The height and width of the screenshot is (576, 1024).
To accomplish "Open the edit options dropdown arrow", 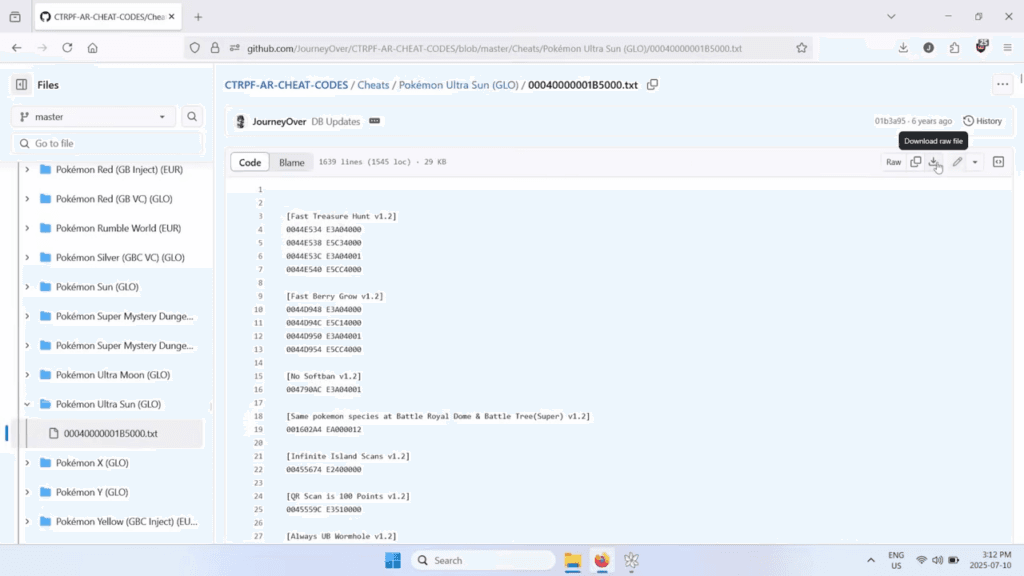I will click(975, 162).
